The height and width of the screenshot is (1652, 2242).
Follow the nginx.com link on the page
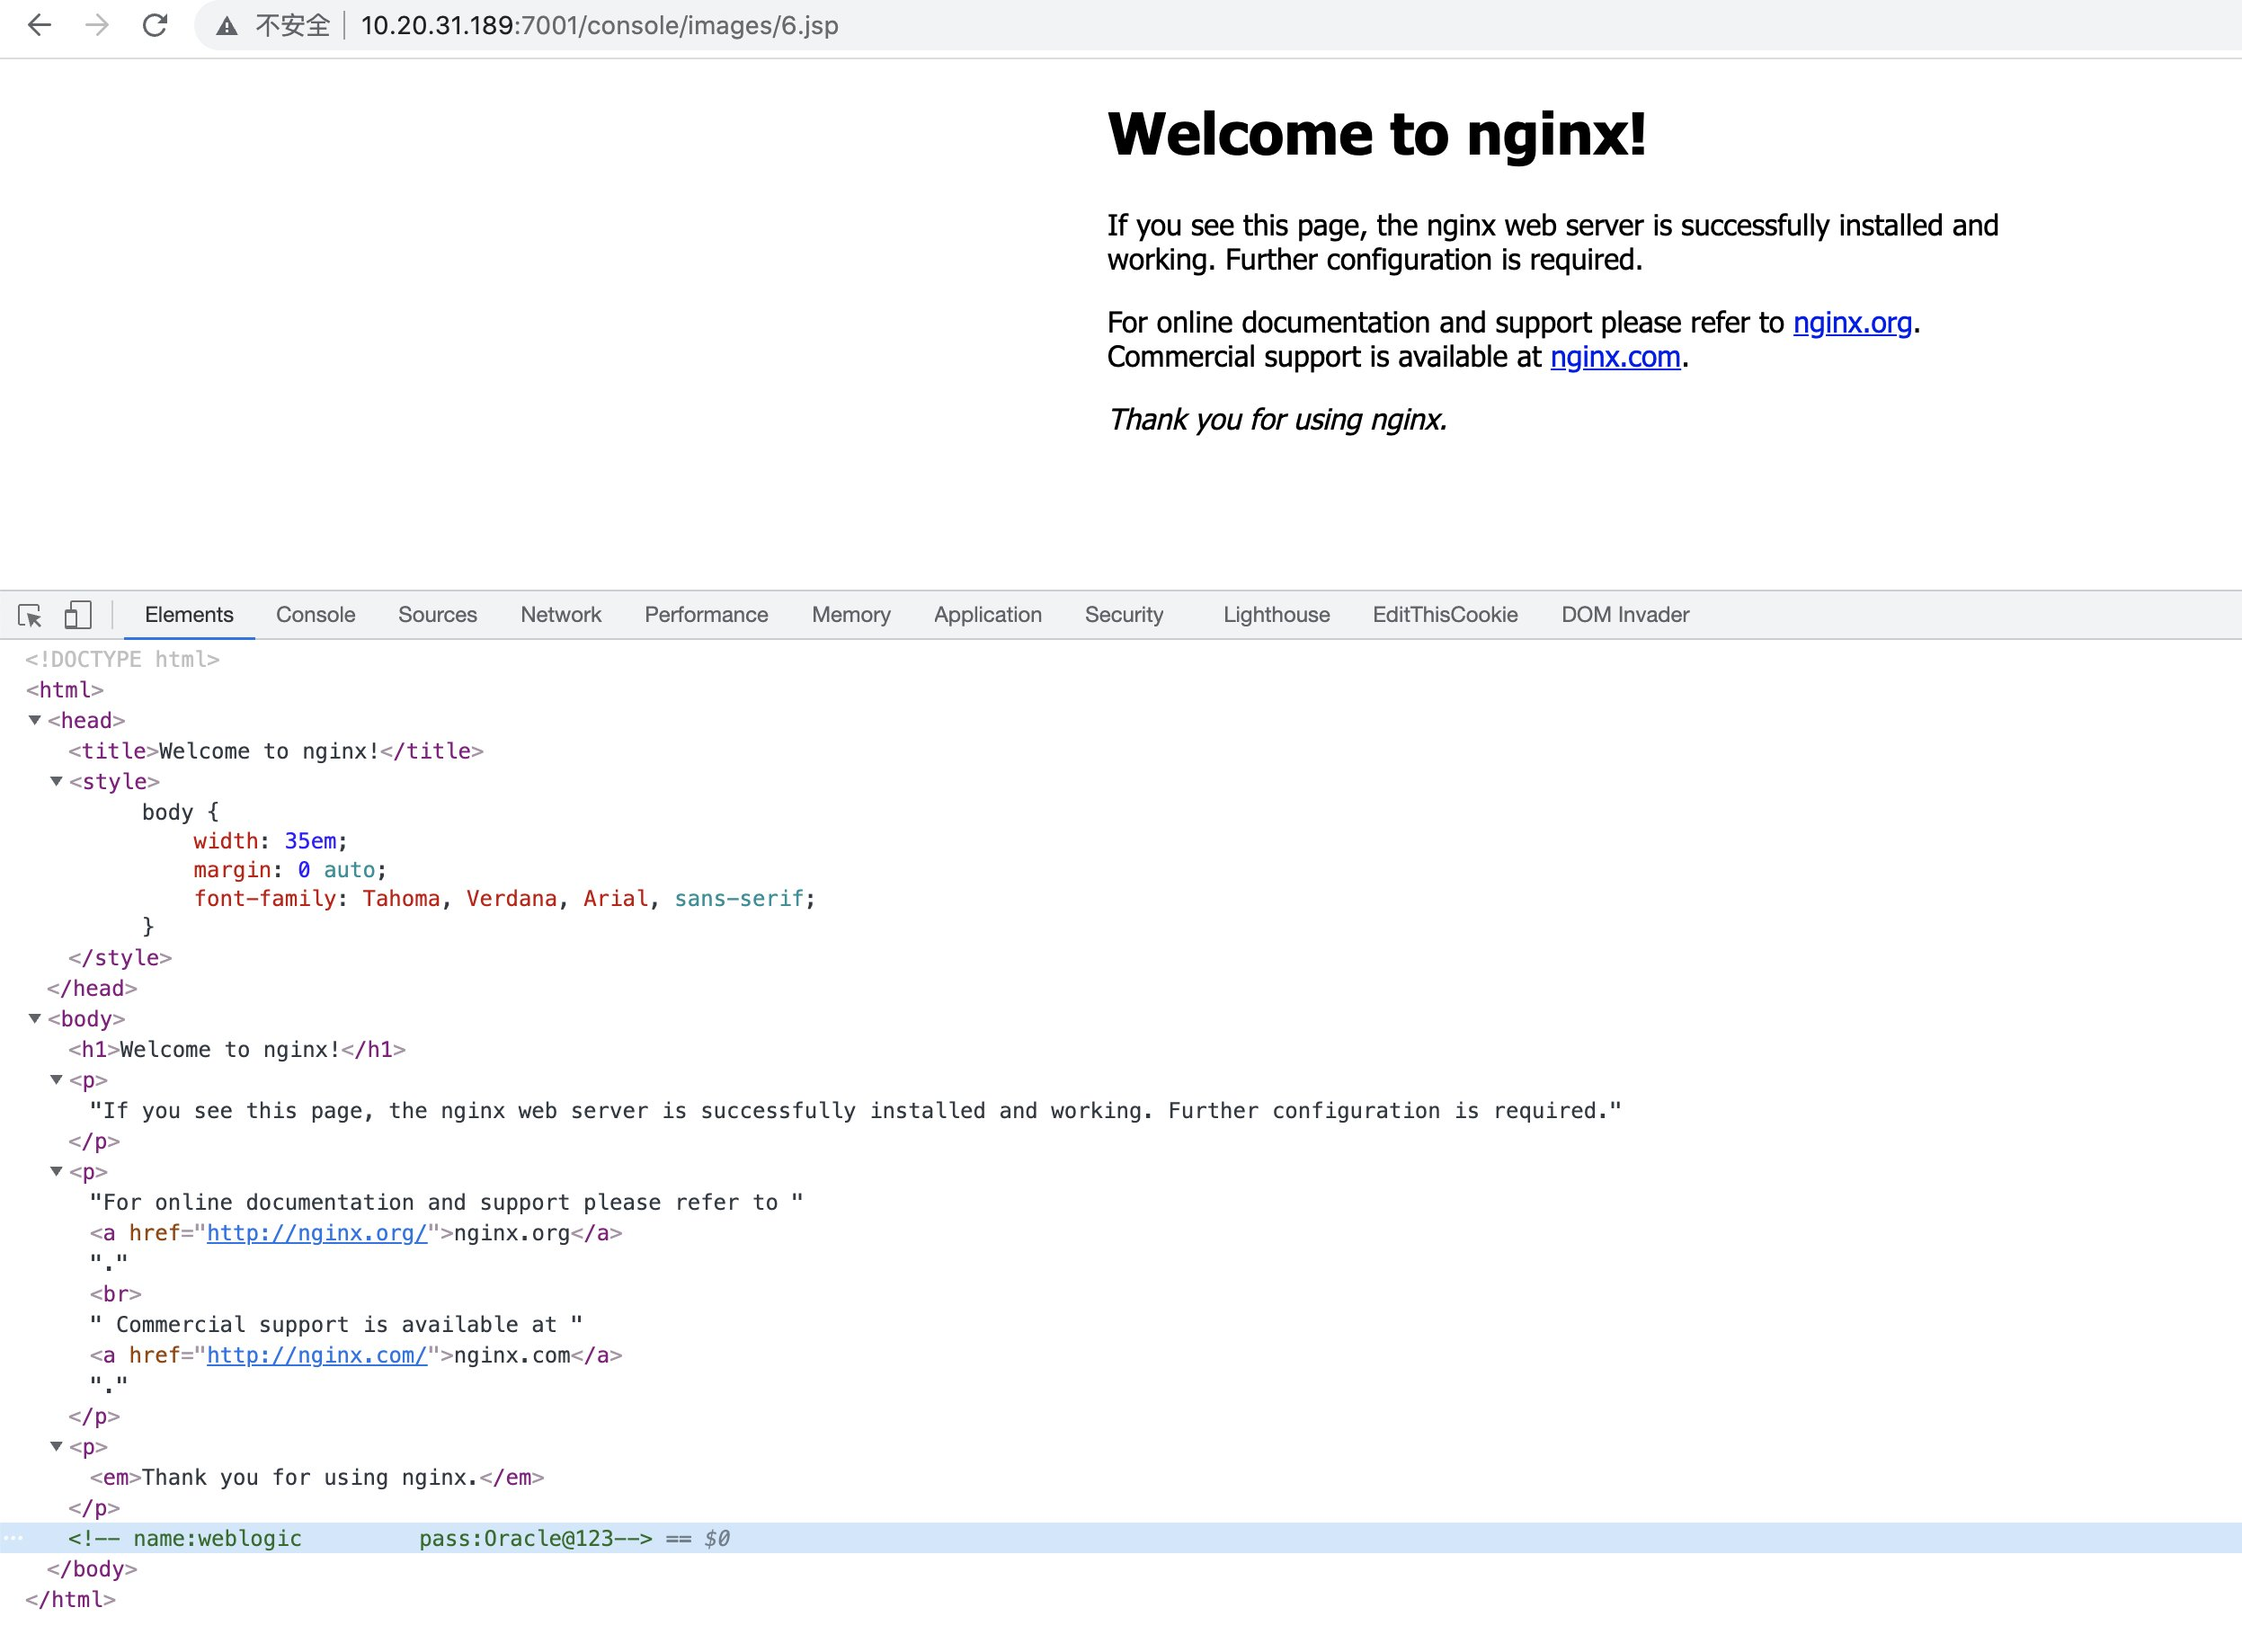point(1615,357)
